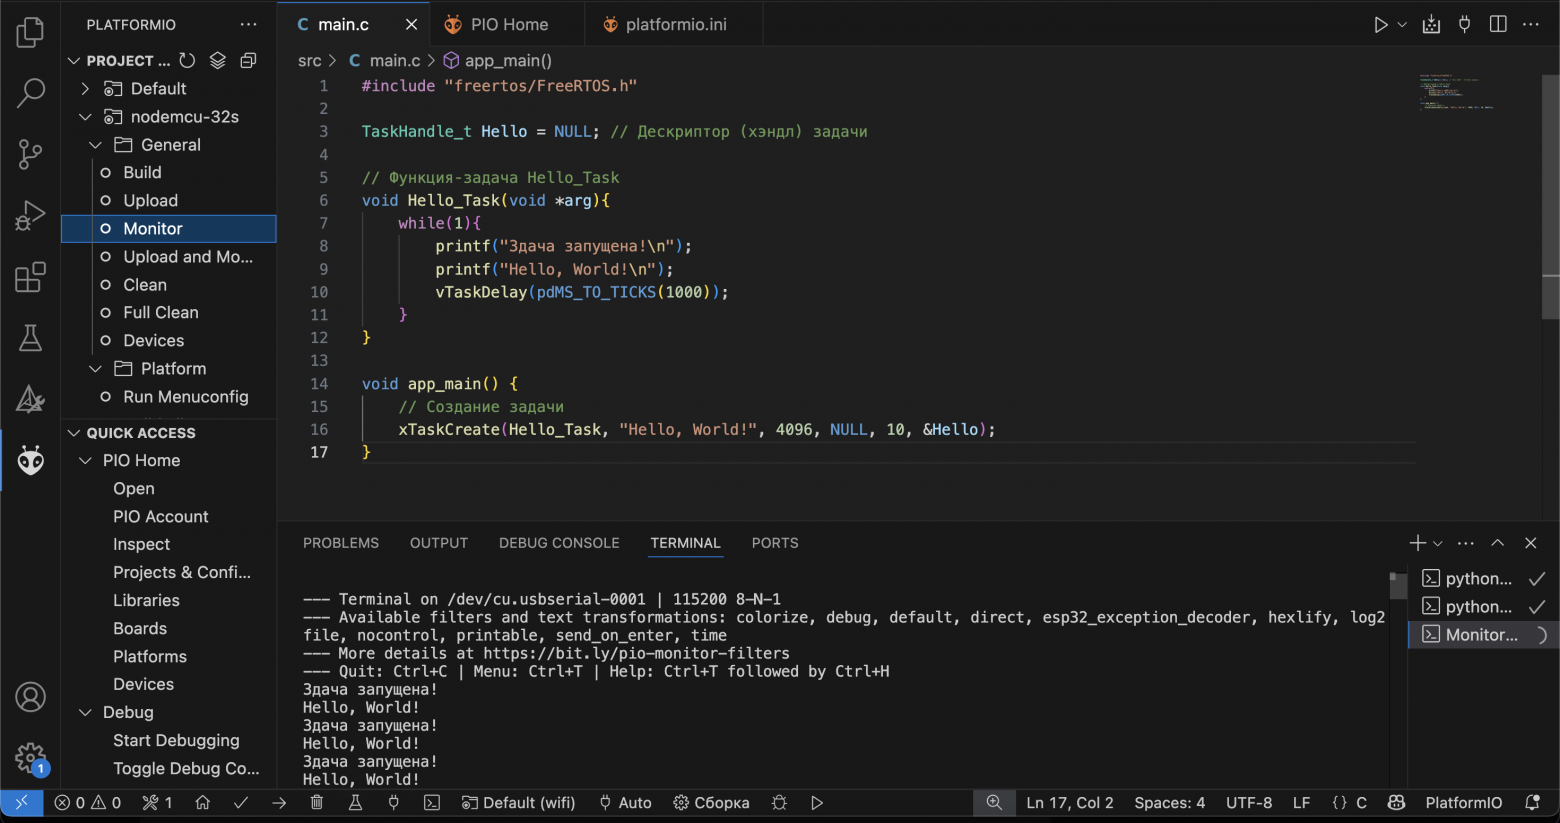
Task: Collapse the QUICK ACCESS section
Action: 74,432
